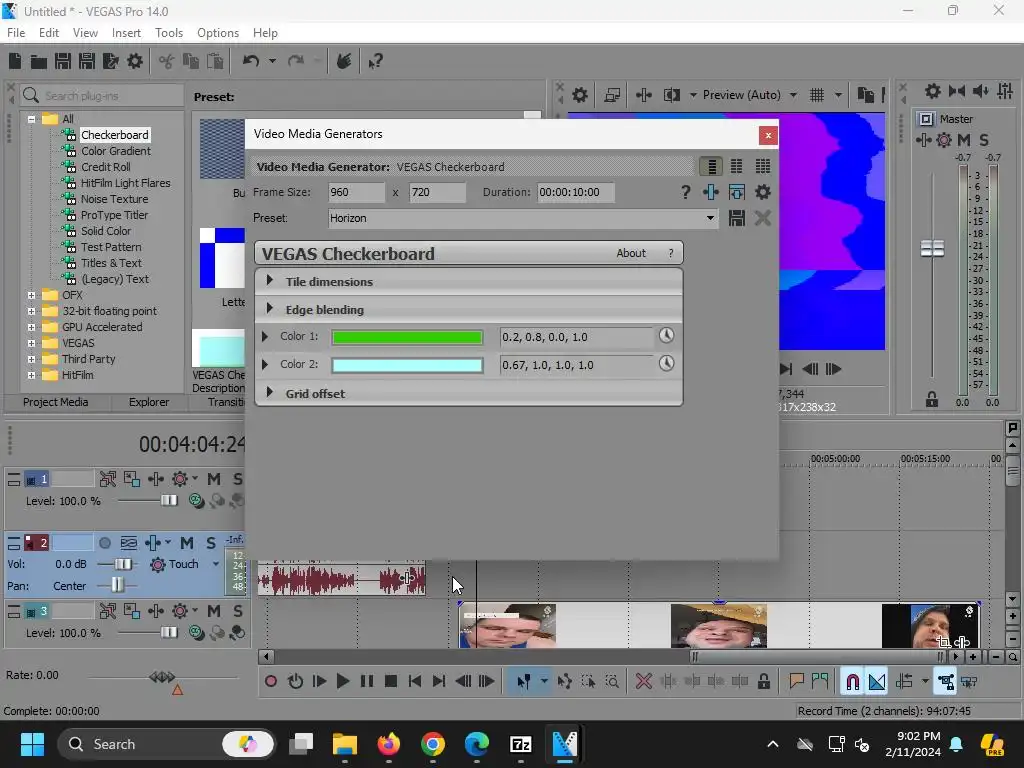Select Titles & Text generator

point(111,263)
